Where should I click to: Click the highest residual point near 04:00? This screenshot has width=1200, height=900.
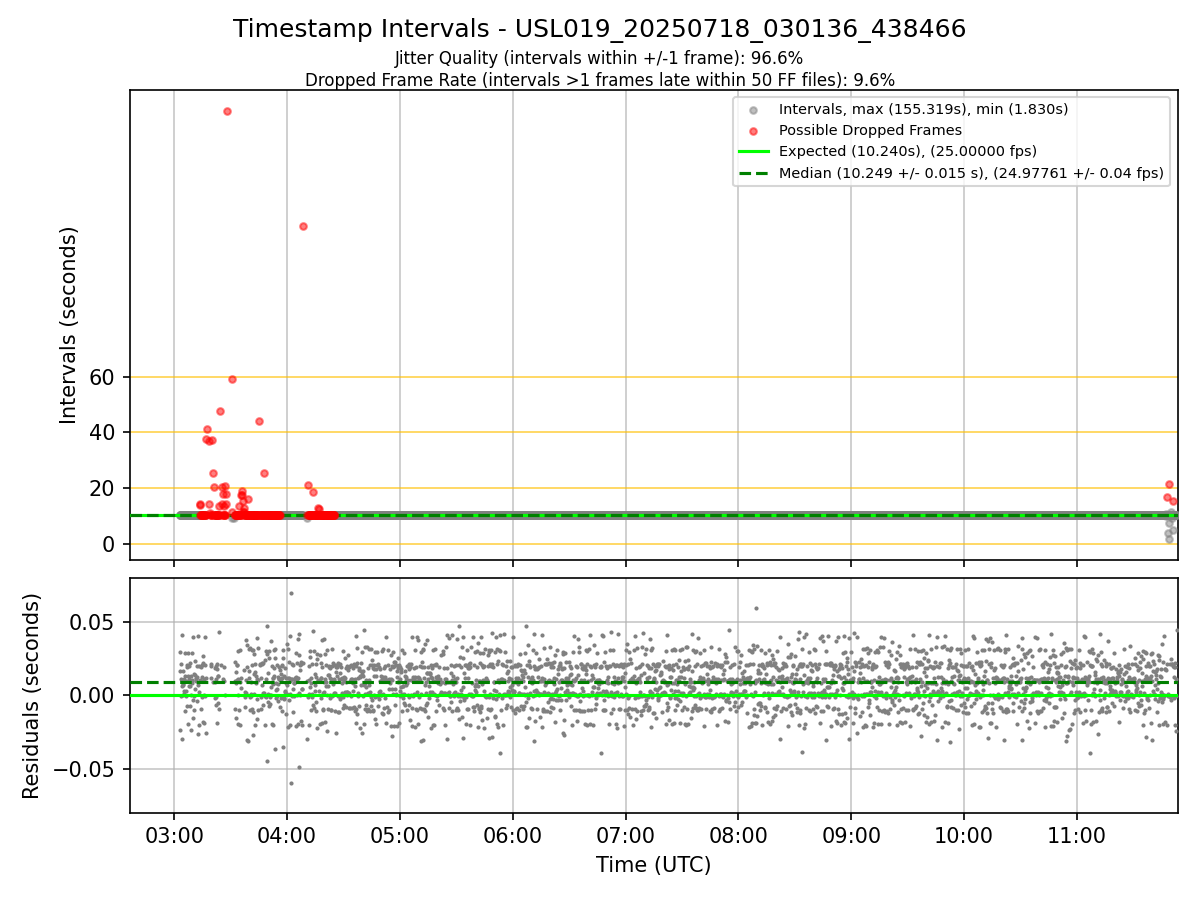point(291,593)
